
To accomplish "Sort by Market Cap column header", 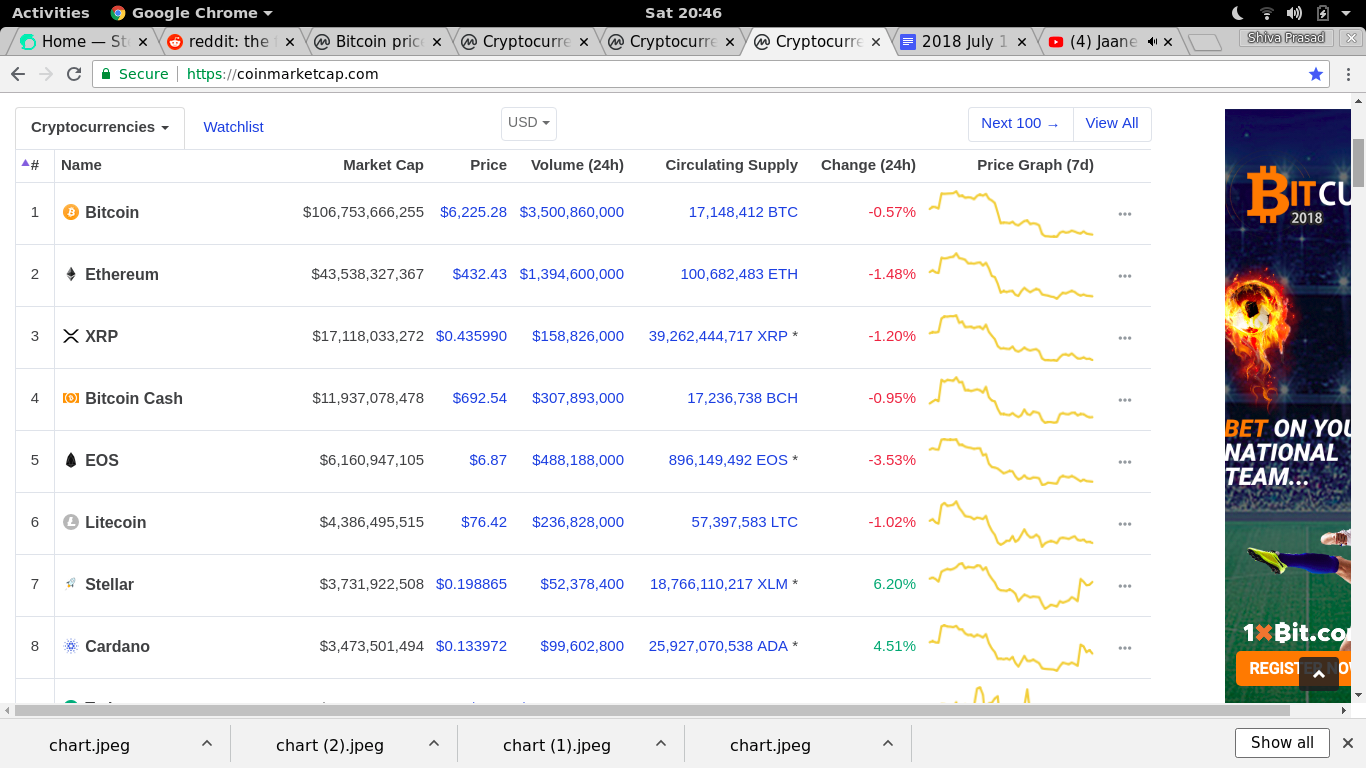I will pyautogui.click(x=383, y=165).
